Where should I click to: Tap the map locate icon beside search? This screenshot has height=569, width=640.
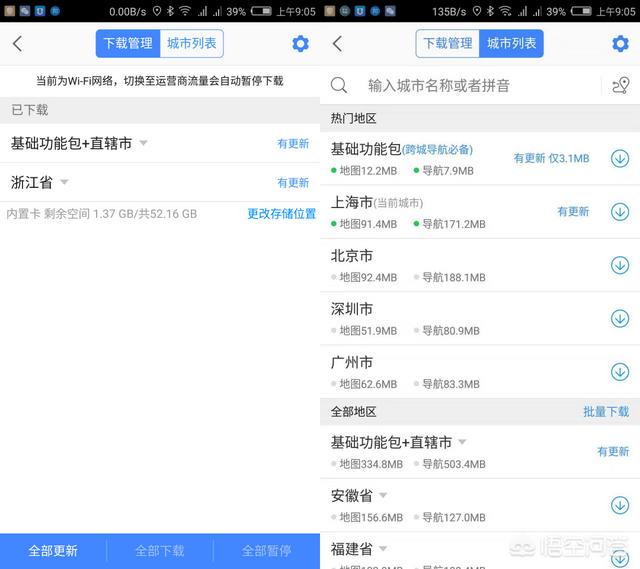tap(620, 86)
